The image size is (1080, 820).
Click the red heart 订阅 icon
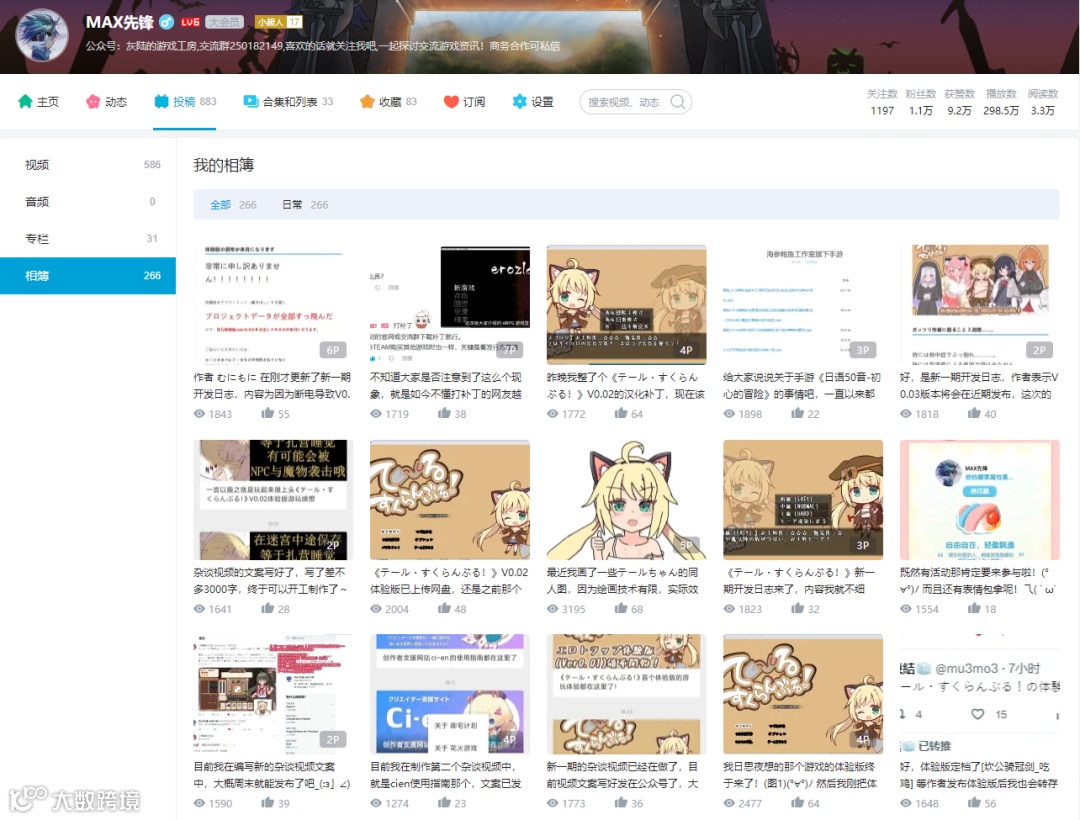[x=451, y=102]
